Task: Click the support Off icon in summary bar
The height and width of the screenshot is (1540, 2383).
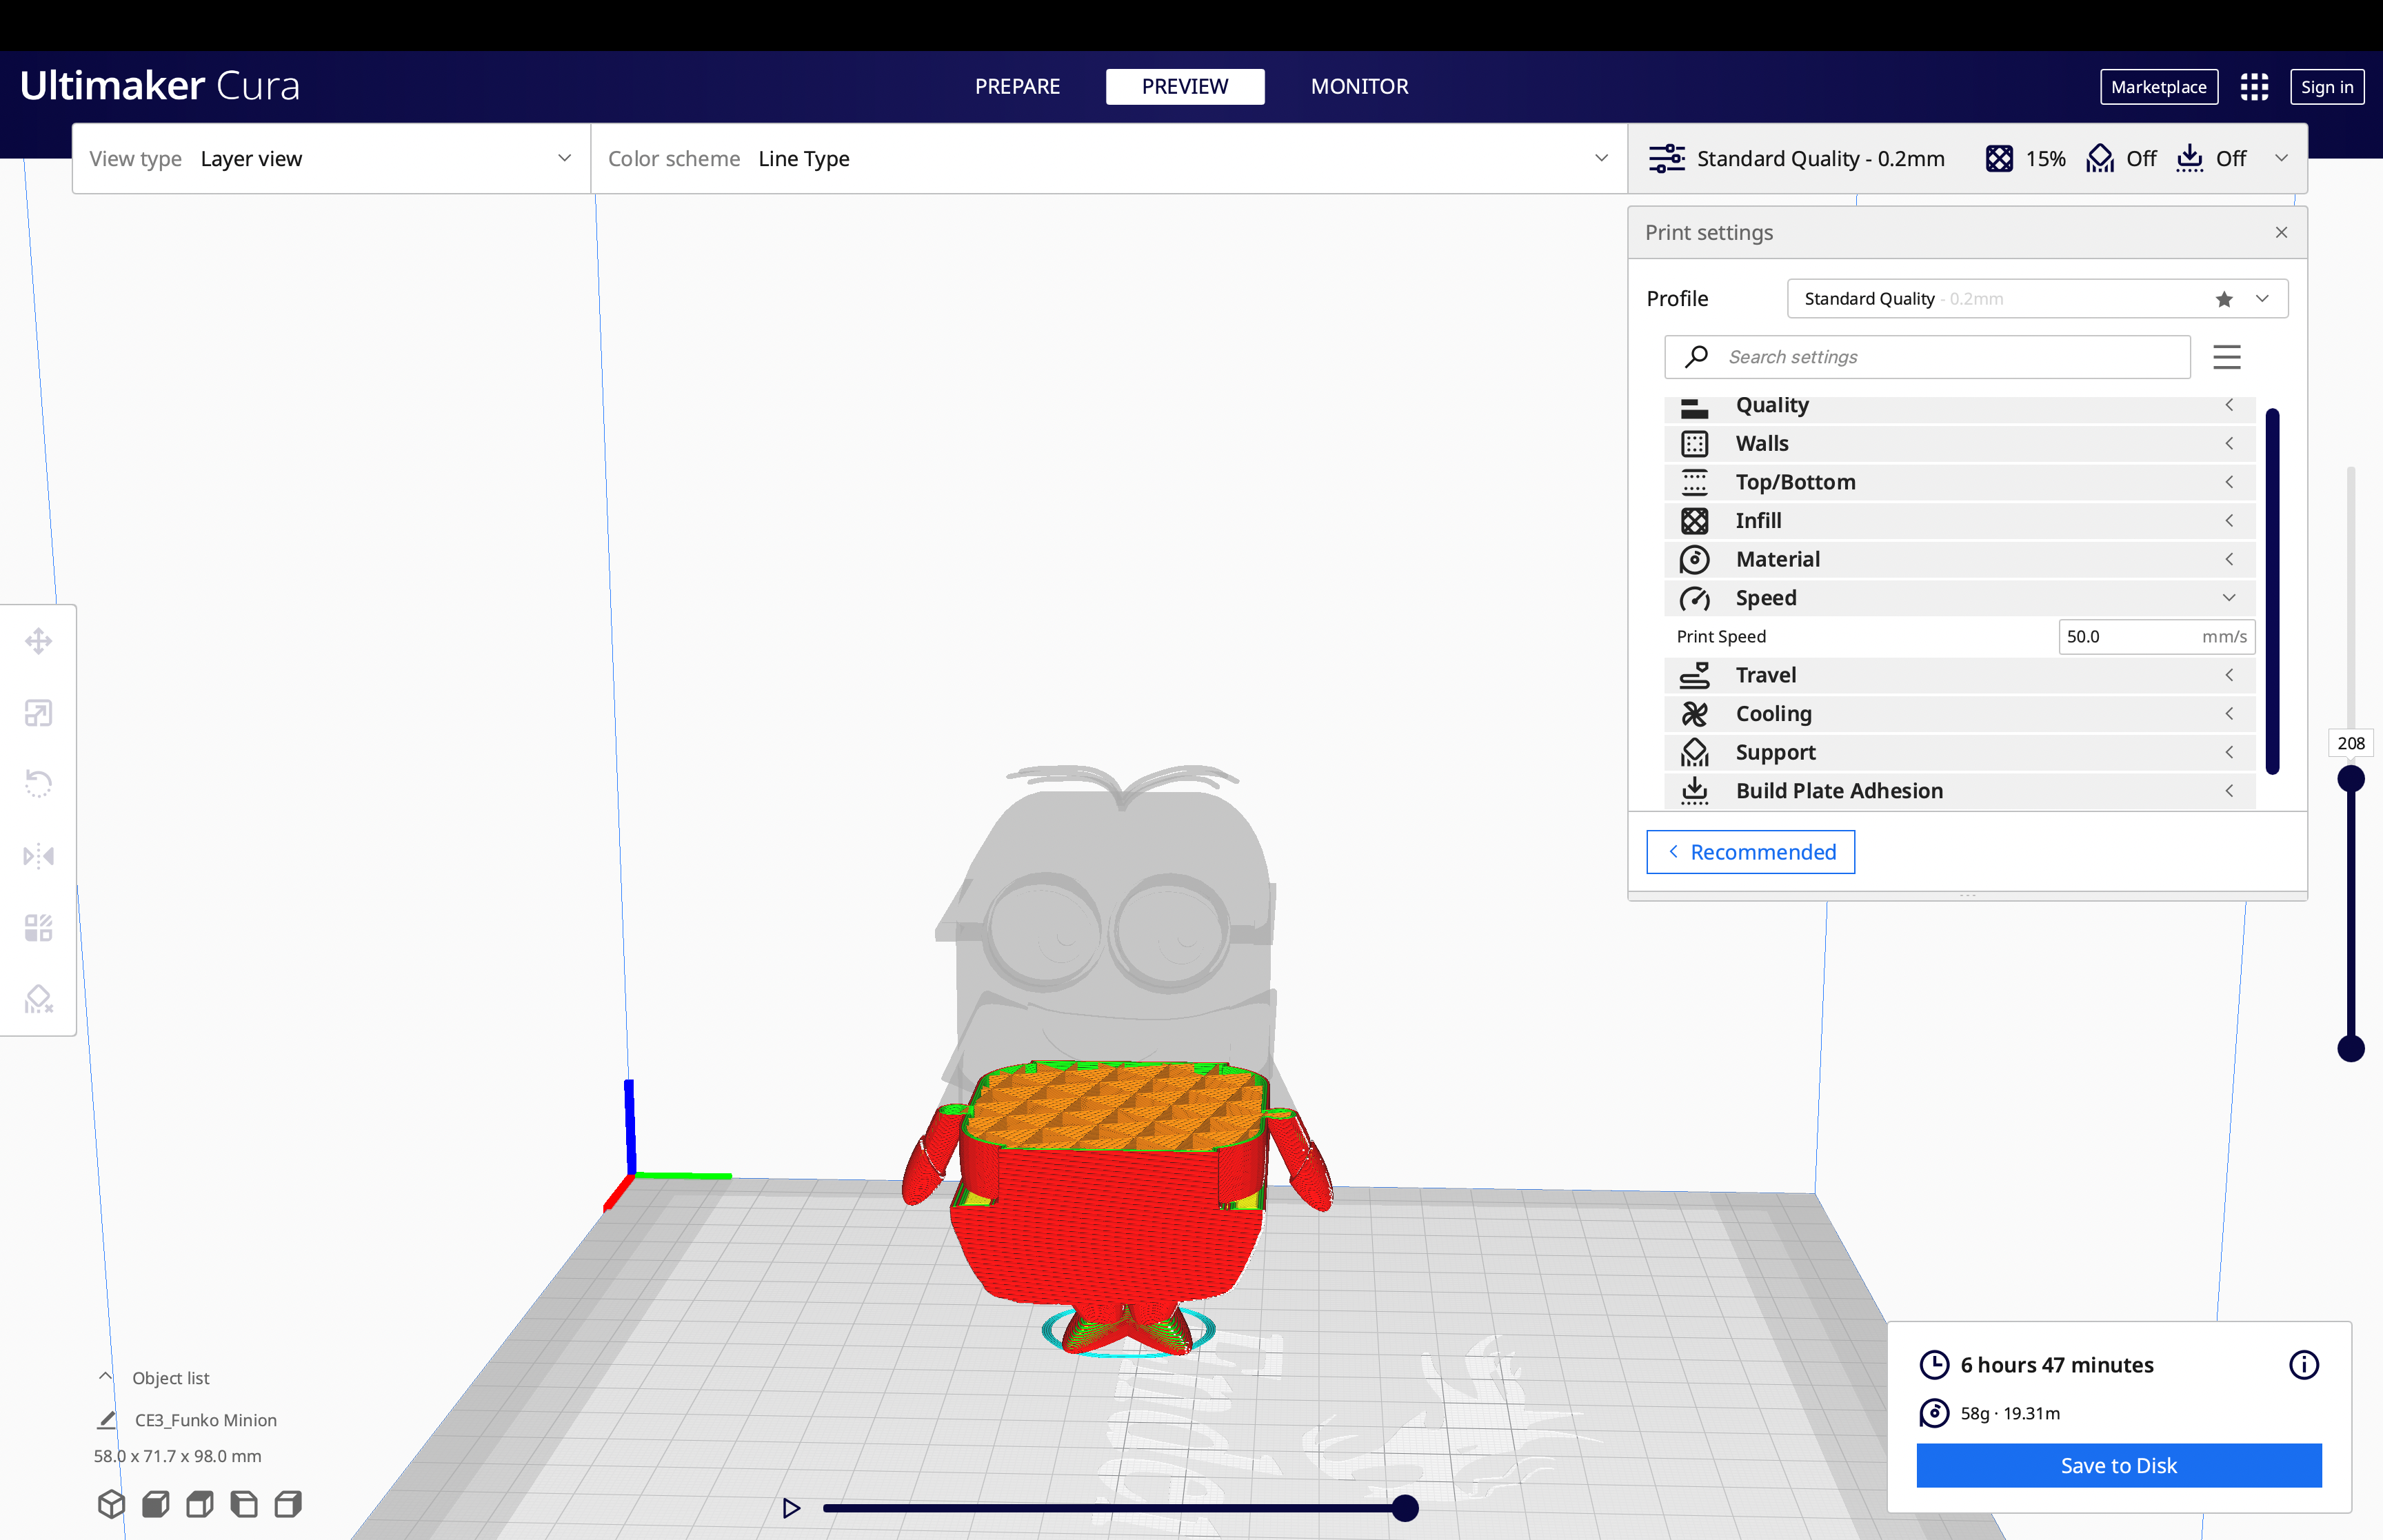Action: [2100, 158]
